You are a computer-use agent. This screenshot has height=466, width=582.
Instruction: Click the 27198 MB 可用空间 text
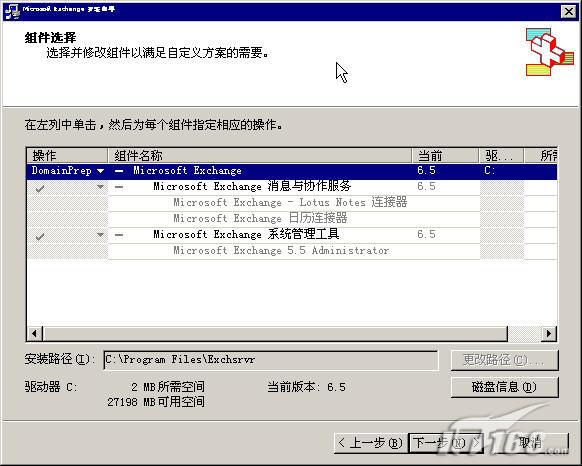156,402
